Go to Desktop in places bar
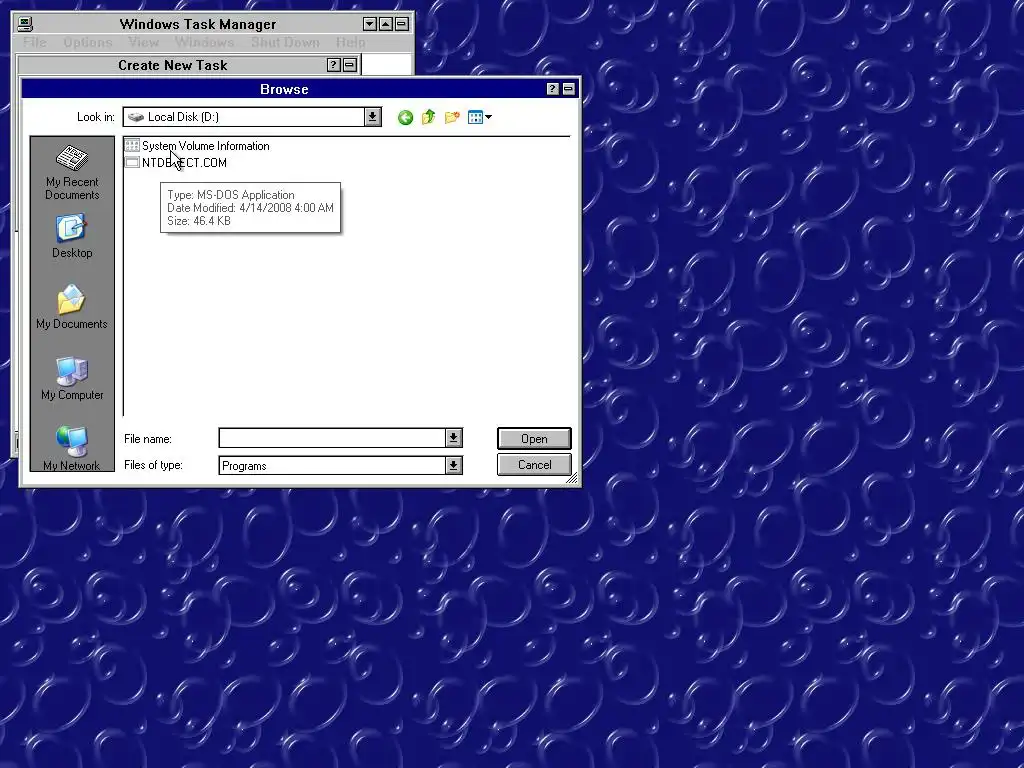The image size is (1024, 768). (72, 236)
